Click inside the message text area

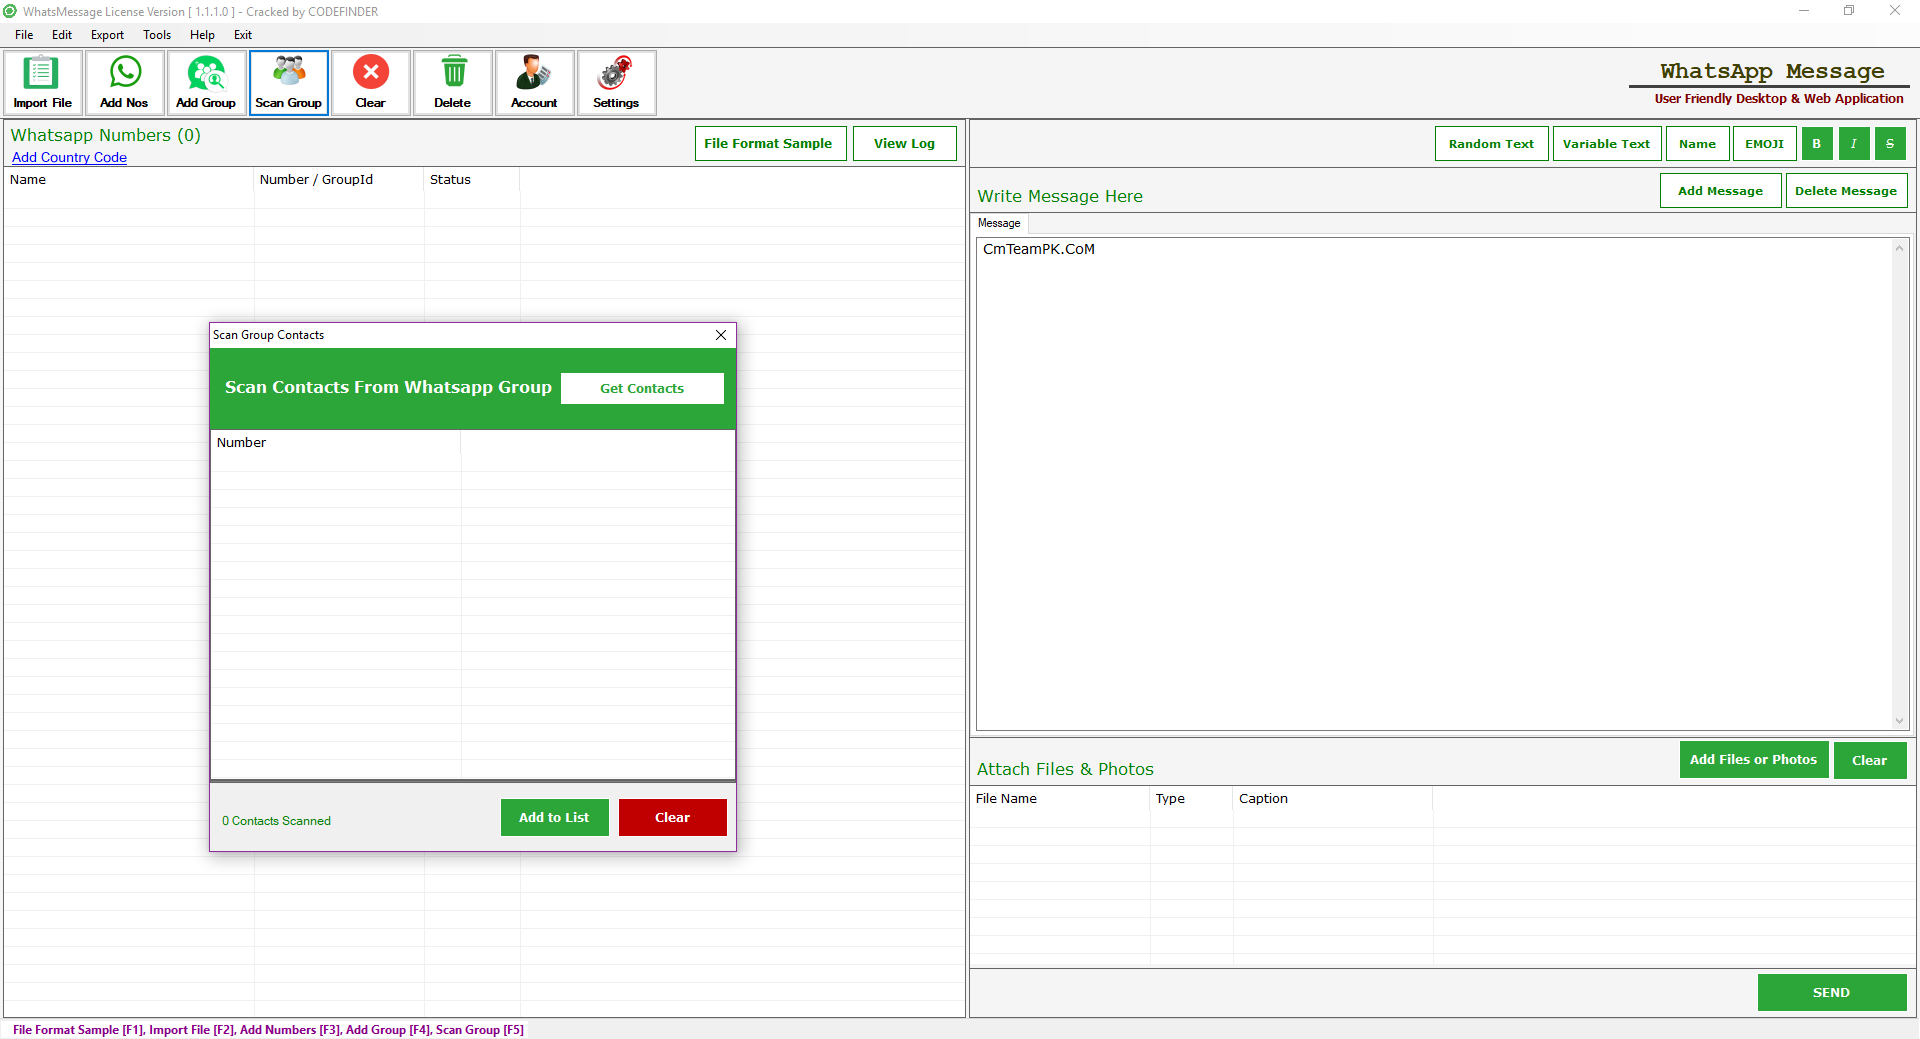1435,484
